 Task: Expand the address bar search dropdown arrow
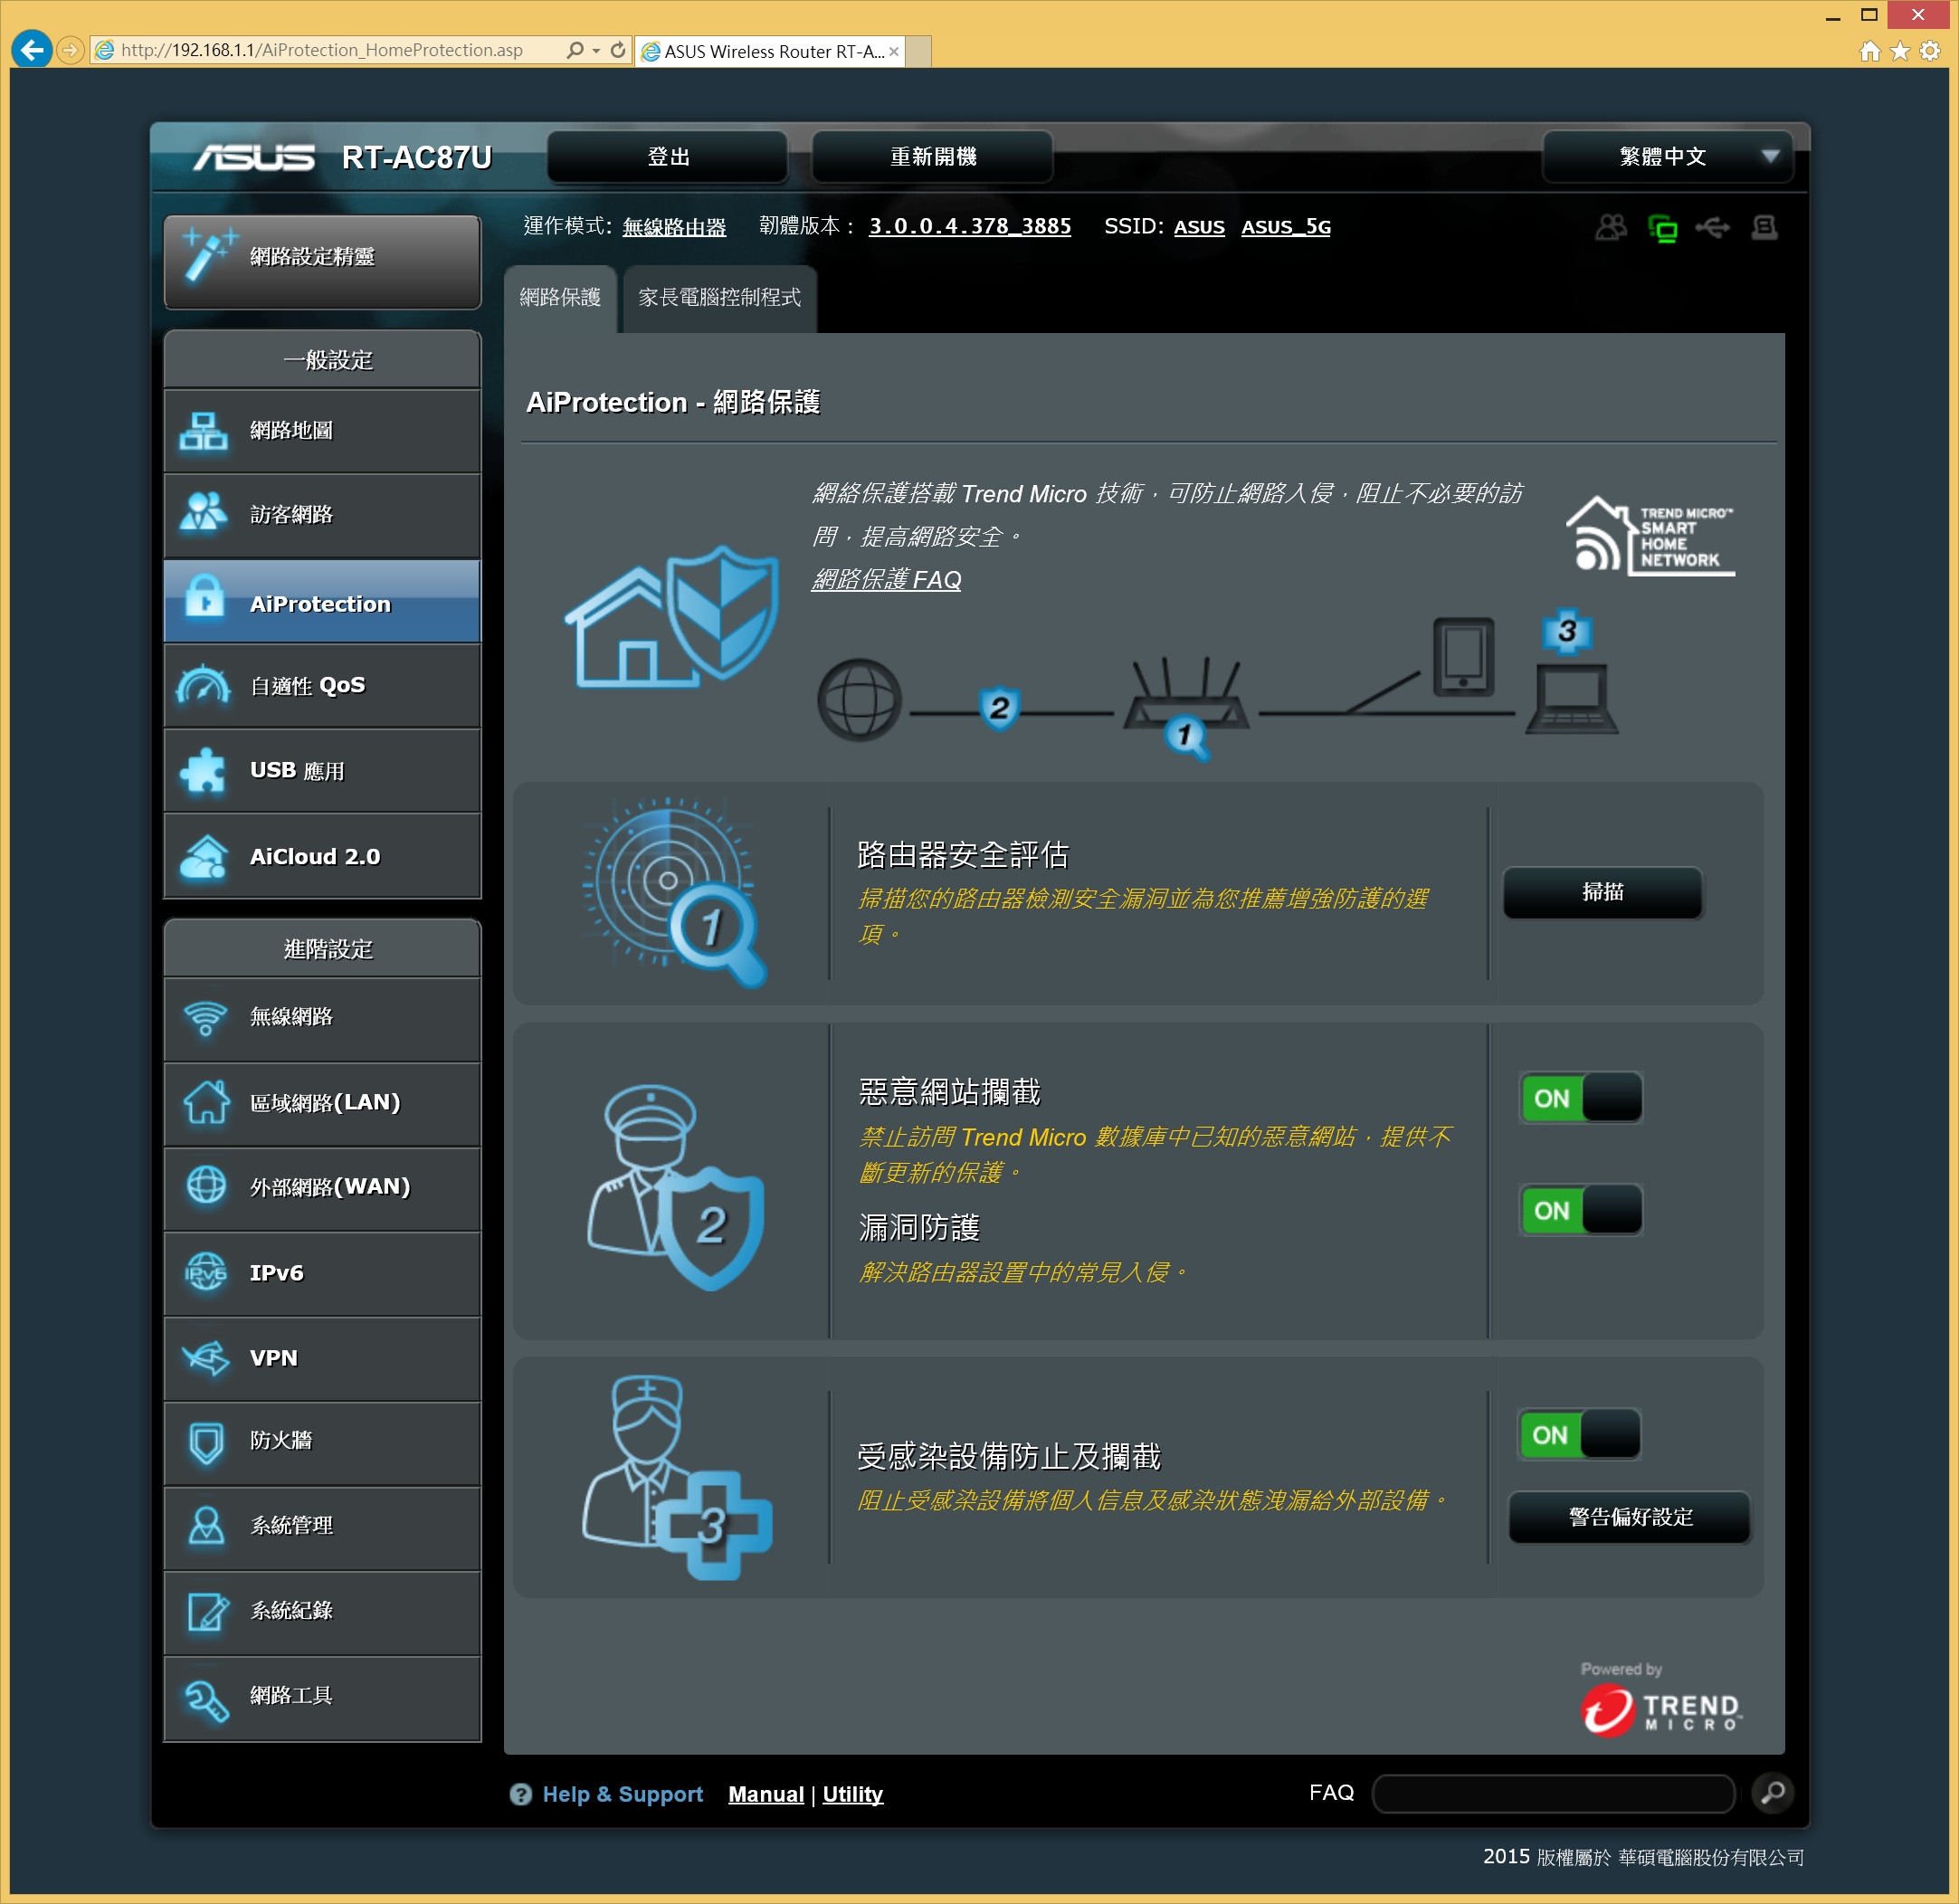596,50
